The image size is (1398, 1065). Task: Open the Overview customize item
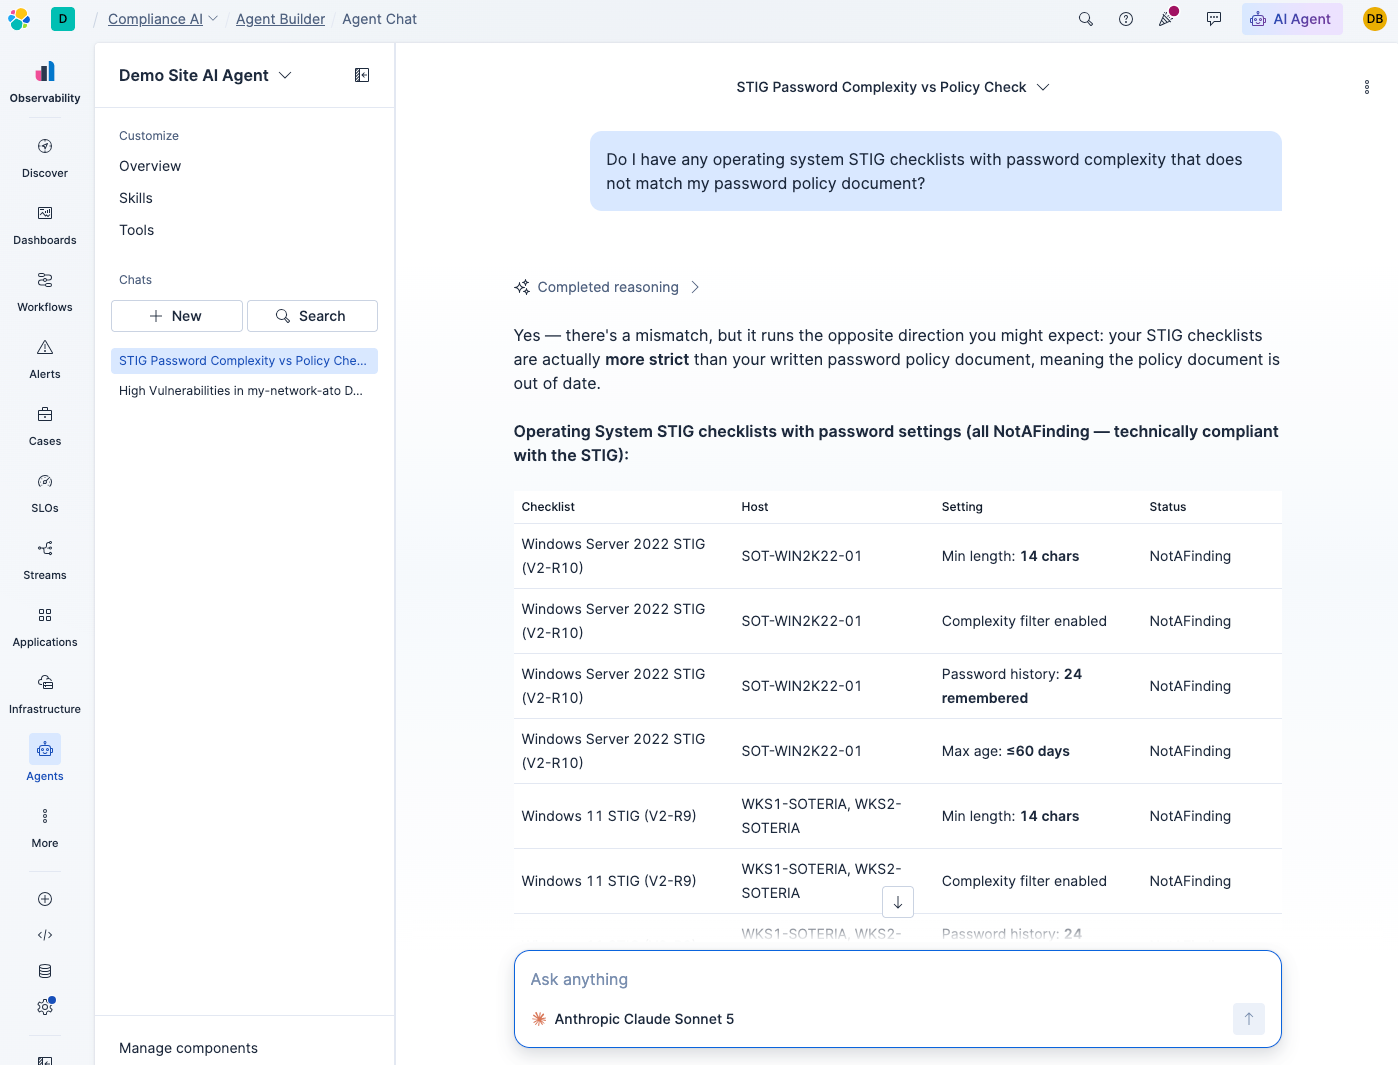click(150, 166)
